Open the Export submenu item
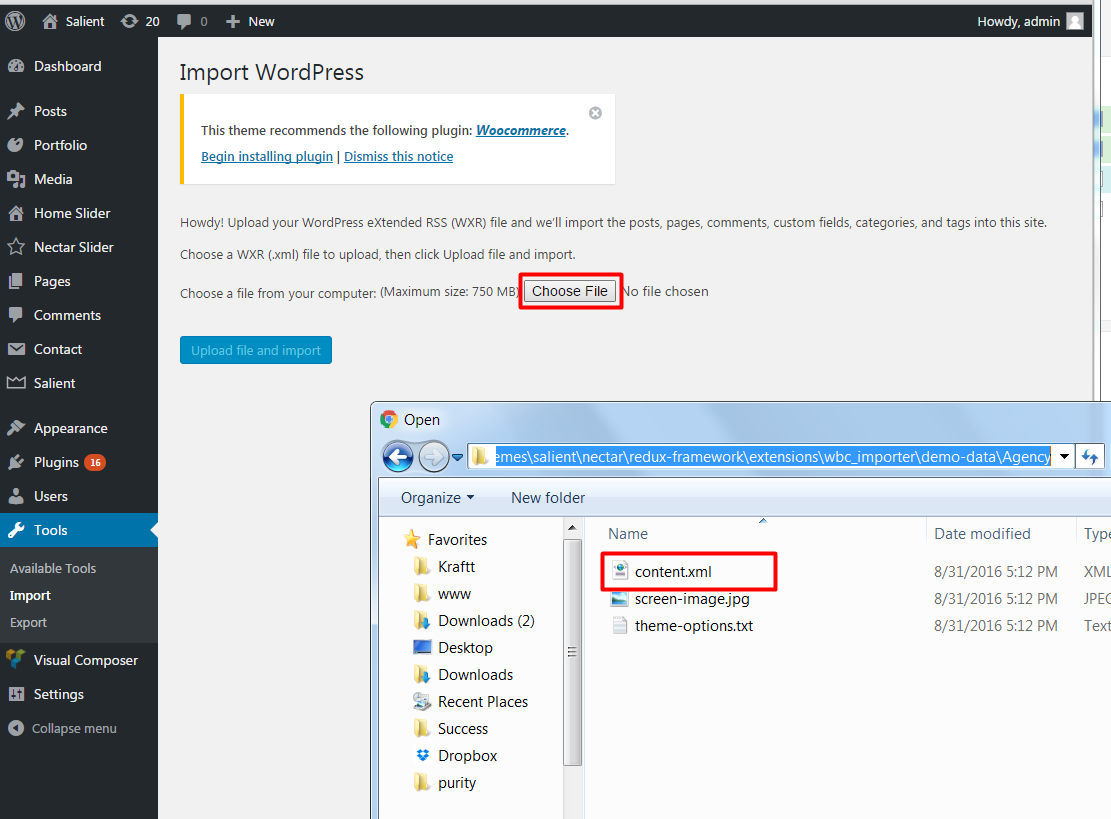 (x=28, y=623)
